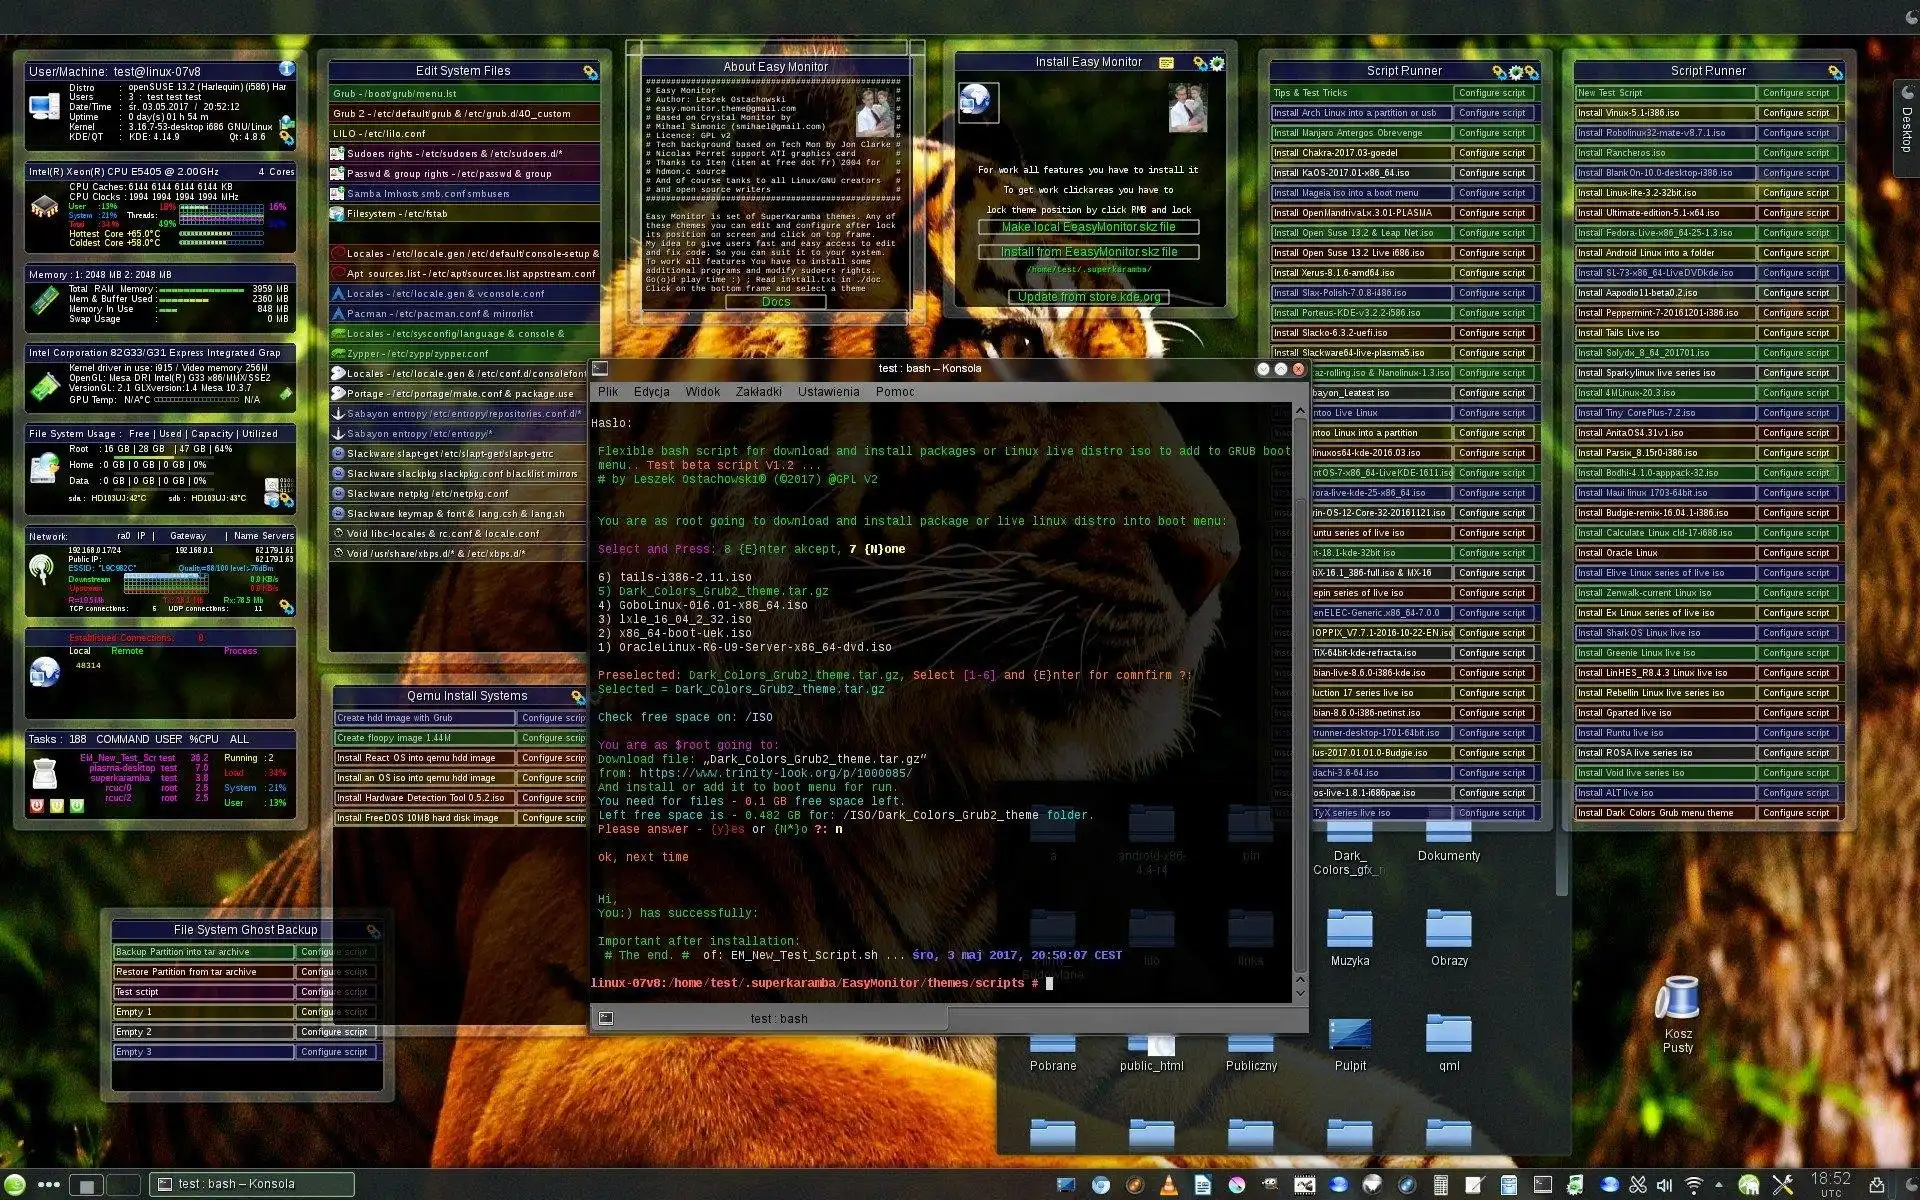
Task: Run 'Backup Partition into tar archive'
Action: click(x=203, y=952)
